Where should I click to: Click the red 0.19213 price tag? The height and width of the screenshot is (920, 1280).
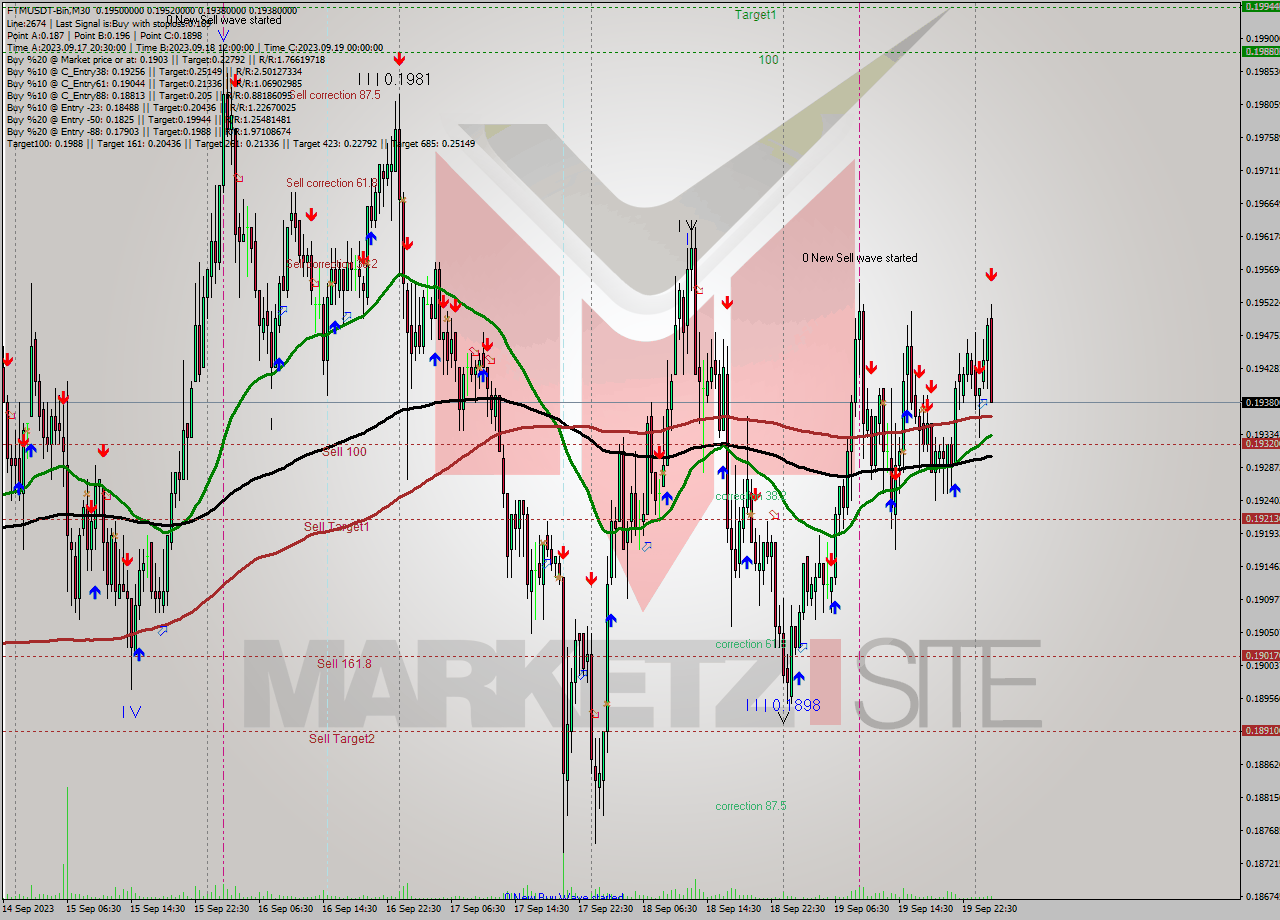click(x=1260, y=518)
